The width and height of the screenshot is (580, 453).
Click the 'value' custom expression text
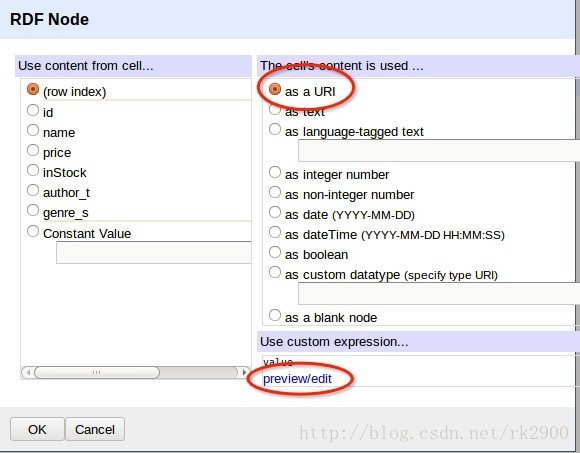coord(278,362)
